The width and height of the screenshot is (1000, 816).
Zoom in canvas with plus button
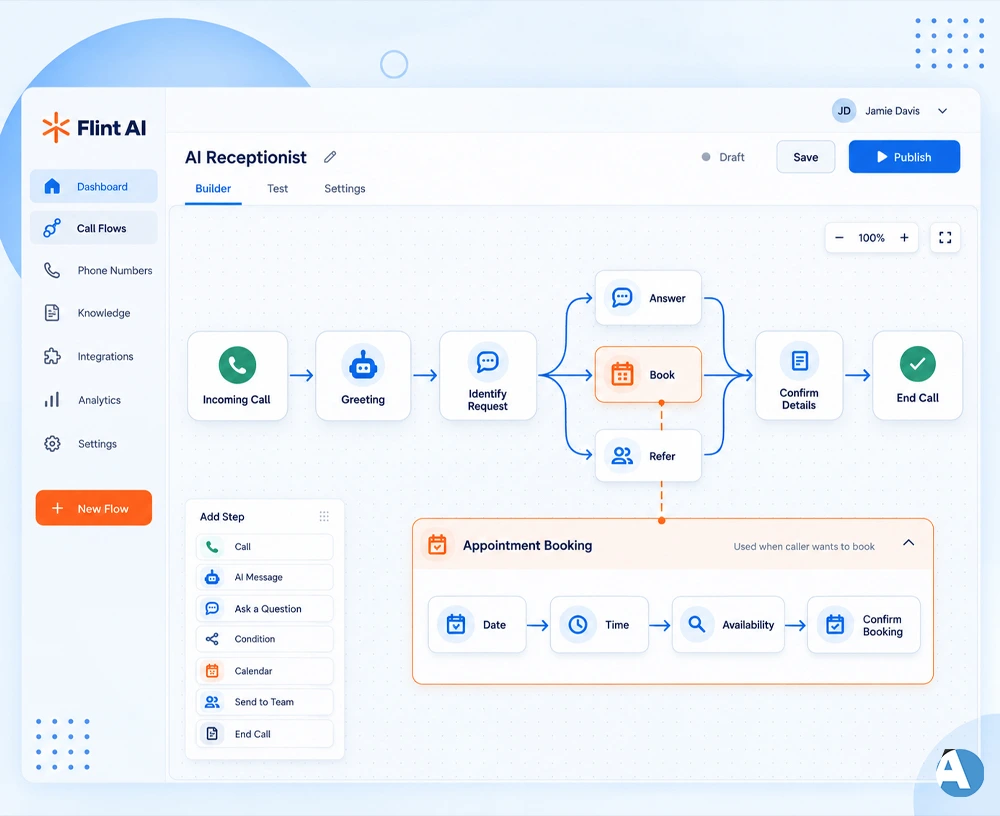tap(904, 238)
